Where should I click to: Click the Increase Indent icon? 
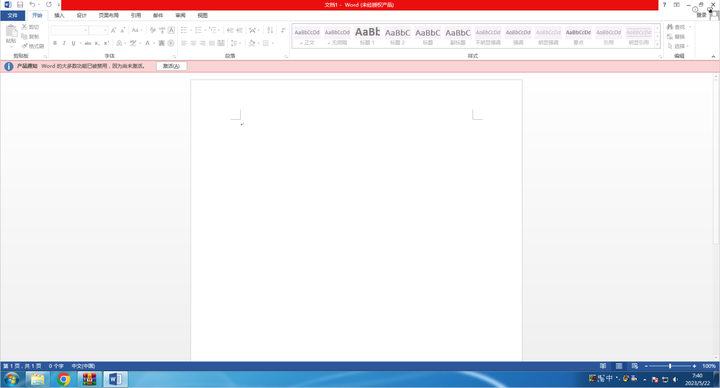[x=240, y=30]
